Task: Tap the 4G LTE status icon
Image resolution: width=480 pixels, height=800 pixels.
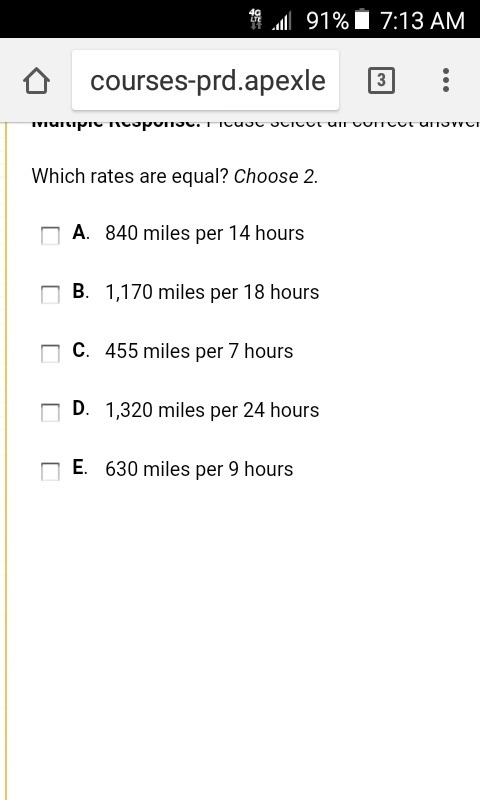Action: point(256,19)
